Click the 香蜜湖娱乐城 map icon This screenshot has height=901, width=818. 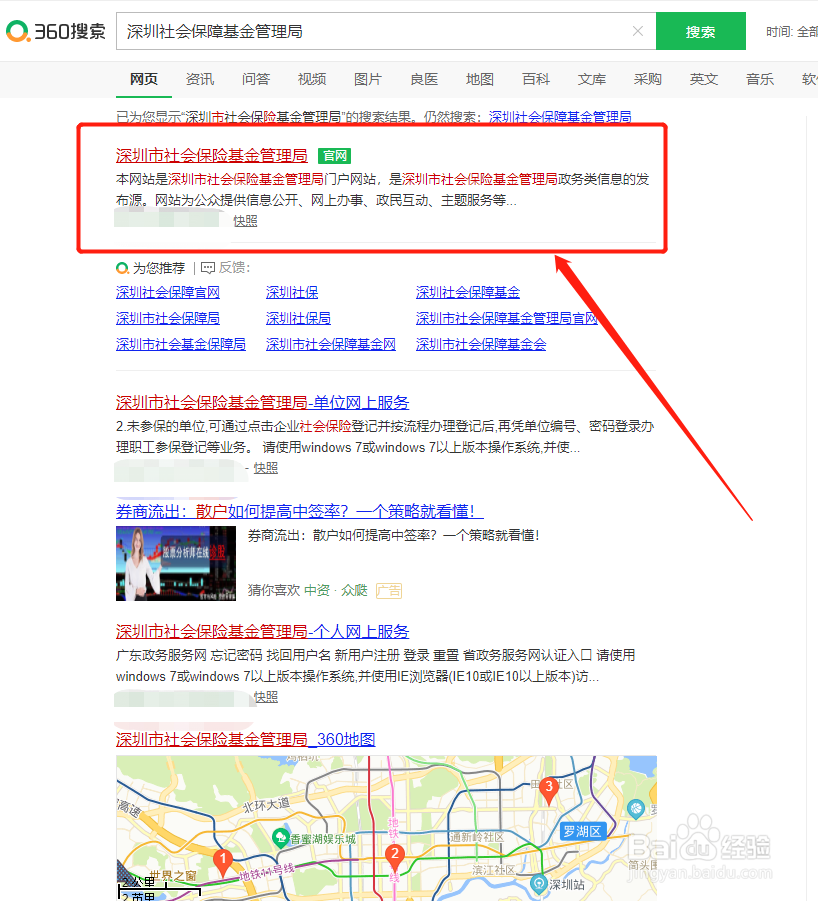point(280,838)
